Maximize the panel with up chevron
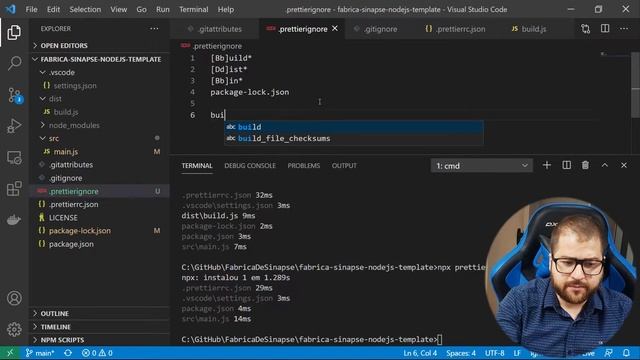This screenshot has height=360, width=640. click(x=604, y=165)
